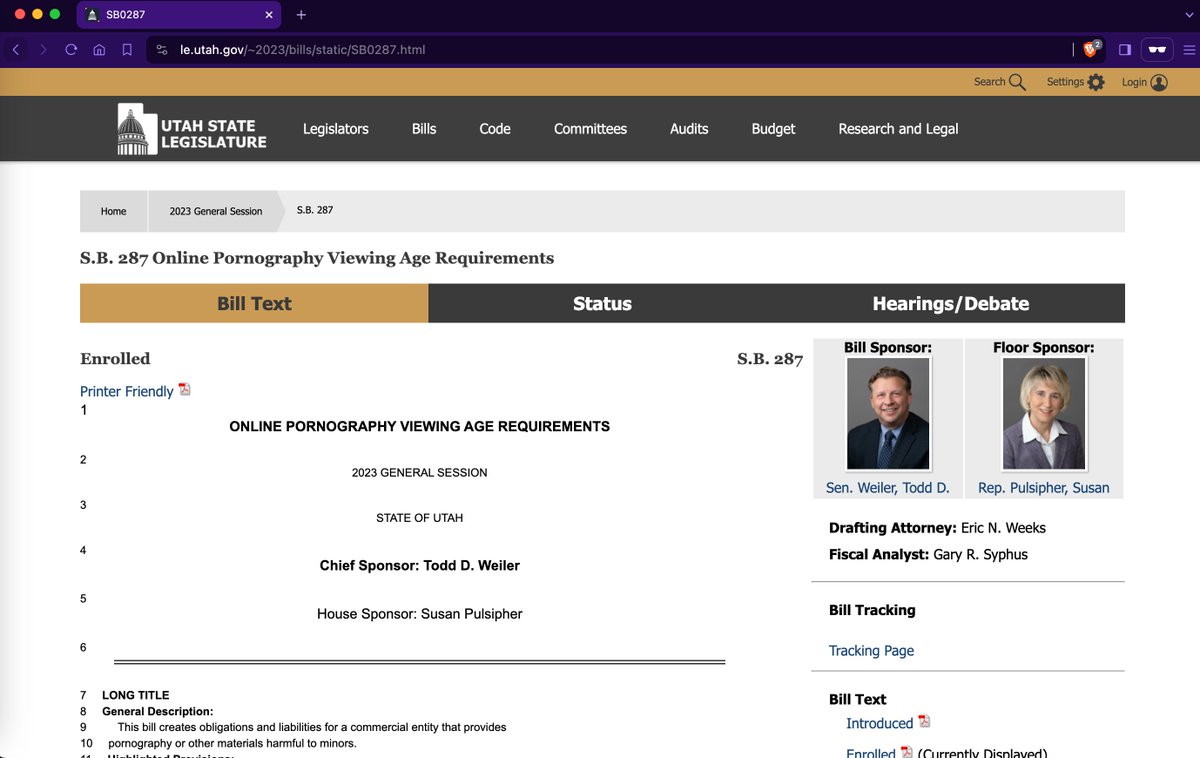
Task: Click the Login user icon
Action: click(1159, 82)
